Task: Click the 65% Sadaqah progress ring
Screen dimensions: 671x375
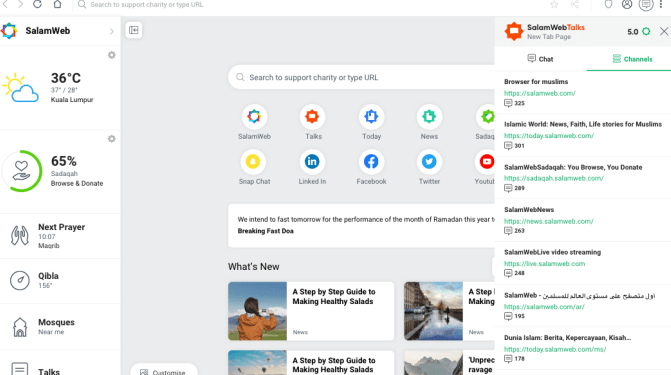Action: pos(22,171)
